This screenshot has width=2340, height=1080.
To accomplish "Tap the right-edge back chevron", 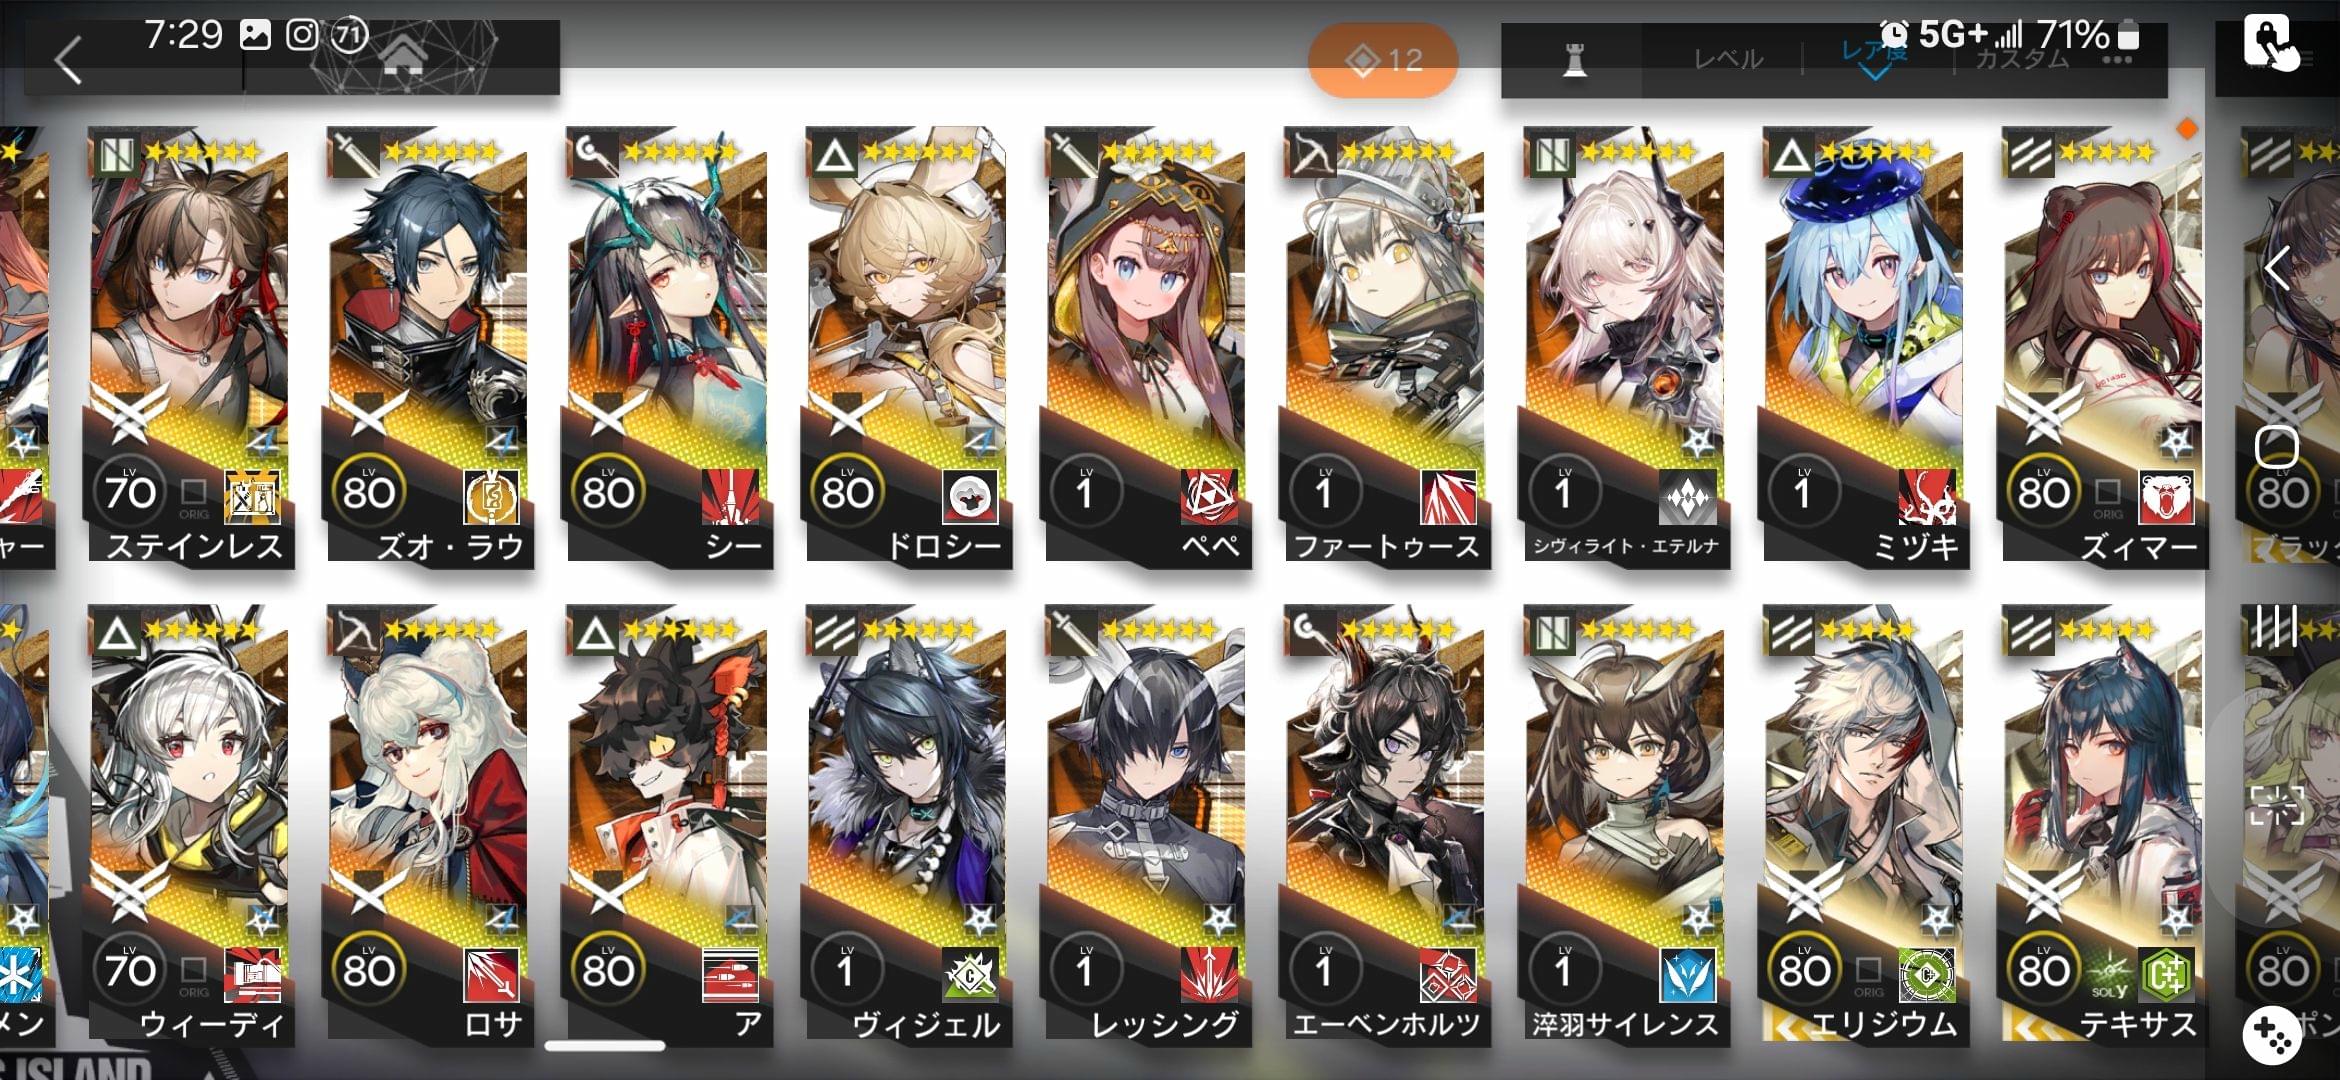I will [x=2277, y=268].
